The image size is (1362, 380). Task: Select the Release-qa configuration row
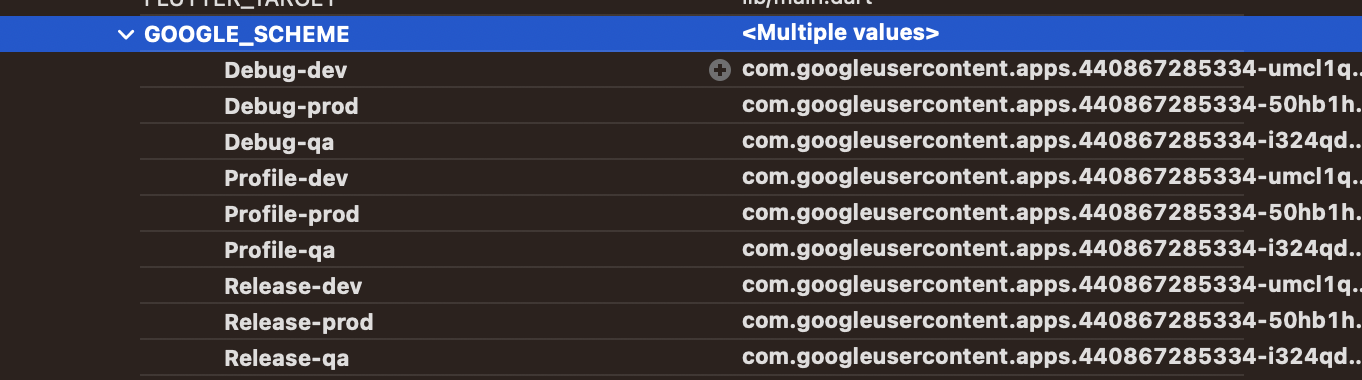tap(681, 358)
